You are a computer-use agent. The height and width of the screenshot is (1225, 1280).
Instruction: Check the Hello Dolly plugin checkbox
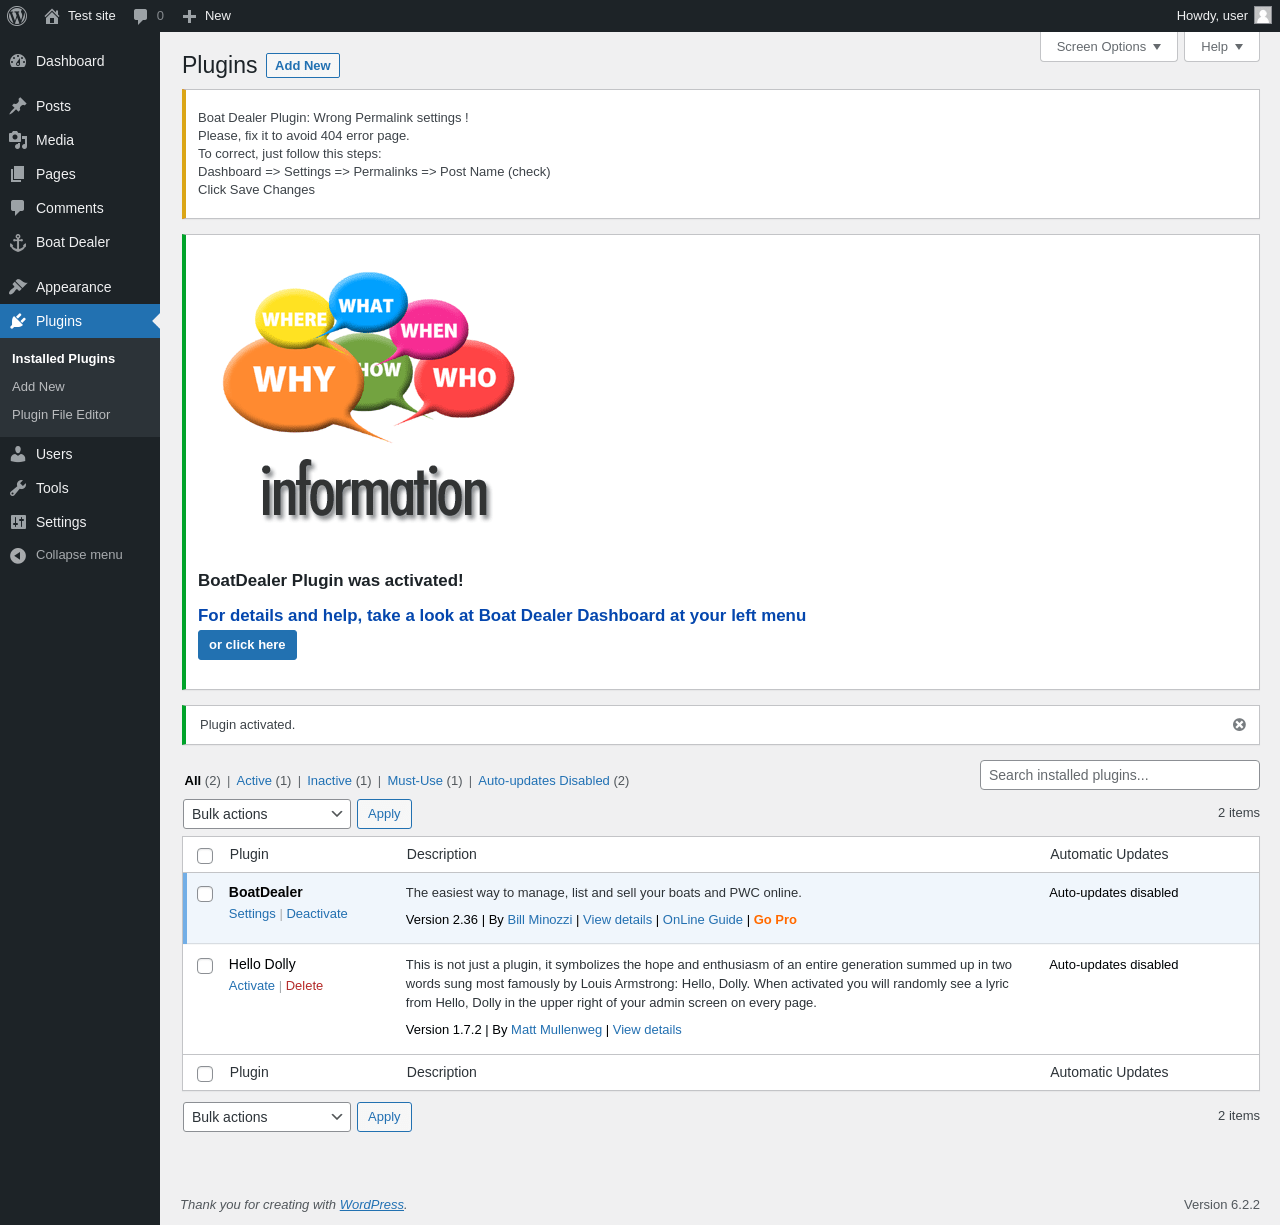point(205,966)
